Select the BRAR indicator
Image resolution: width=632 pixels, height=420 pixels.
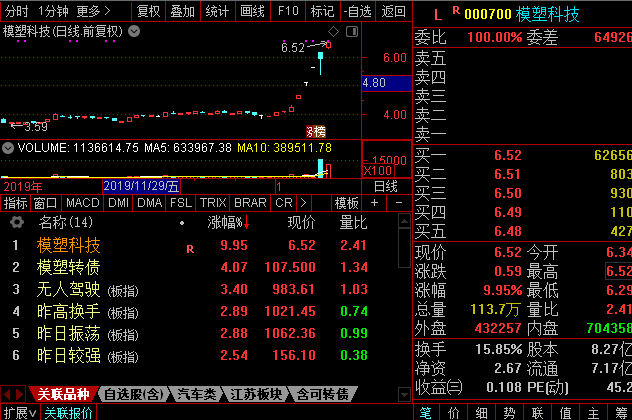[x=250, y=203]
